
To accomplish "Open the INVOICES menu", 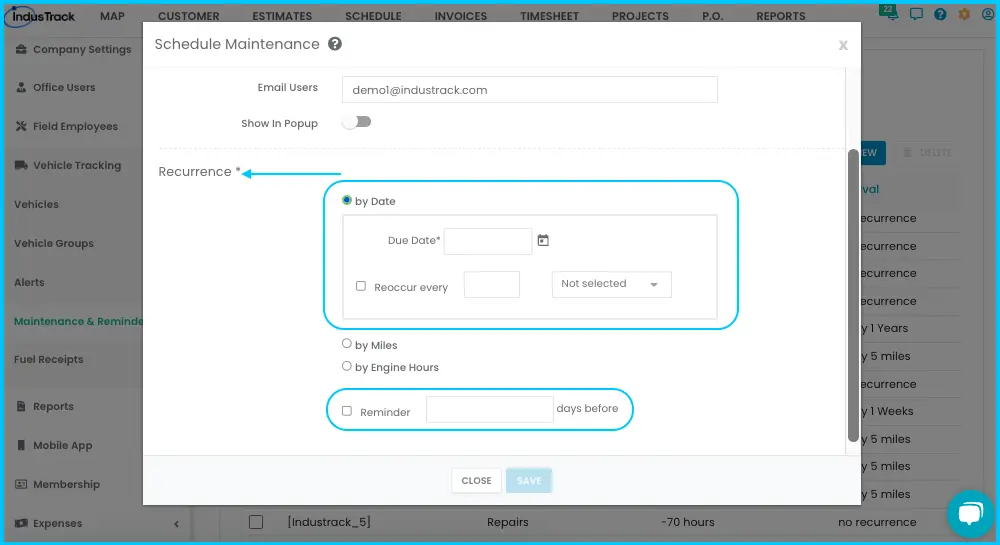I will 461,16.
